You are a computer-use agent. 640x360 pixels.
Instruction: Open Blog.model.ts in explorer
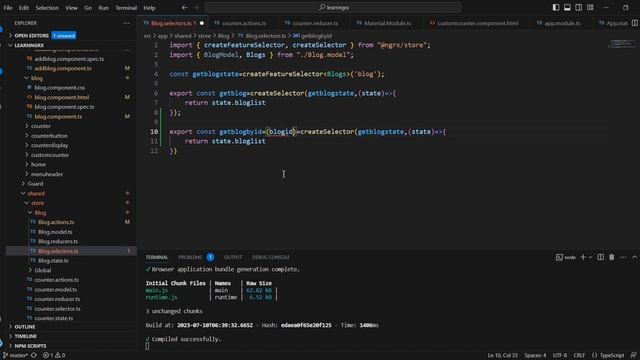coord(55,232)
